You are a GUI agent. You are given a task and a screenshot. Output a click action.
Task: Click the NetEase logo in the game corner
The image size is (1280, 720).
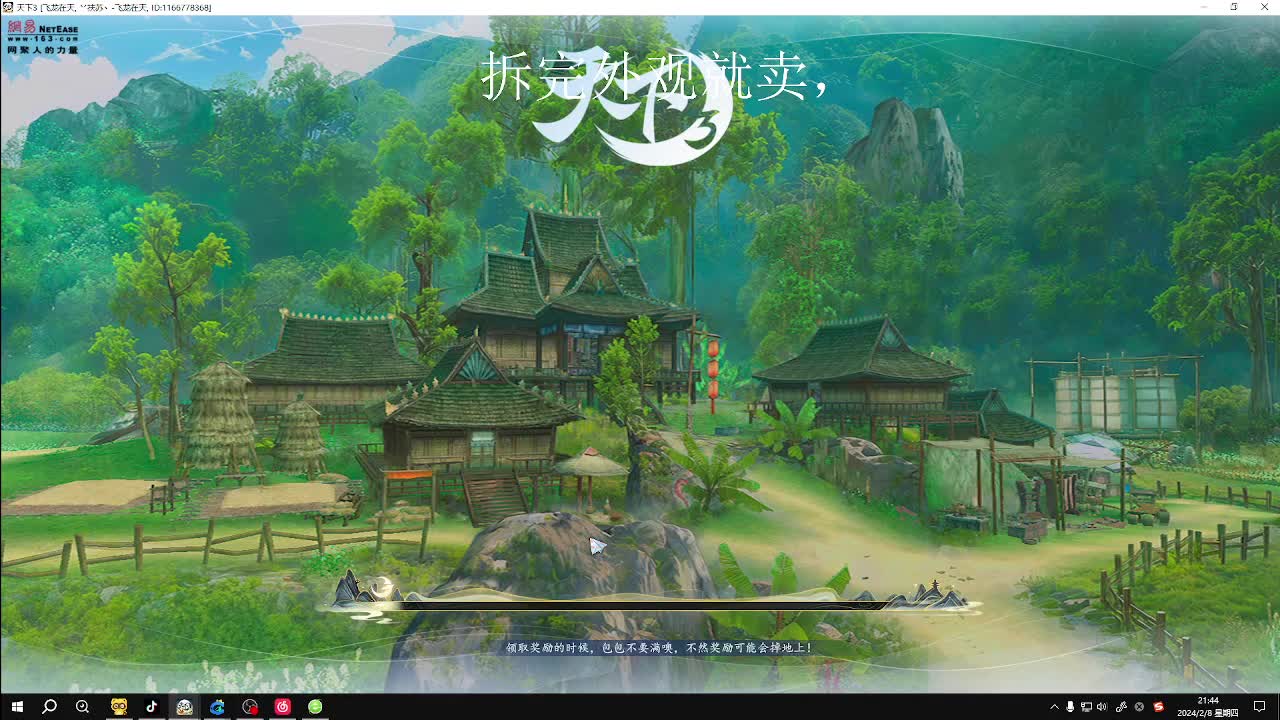[x=42, y=37]
